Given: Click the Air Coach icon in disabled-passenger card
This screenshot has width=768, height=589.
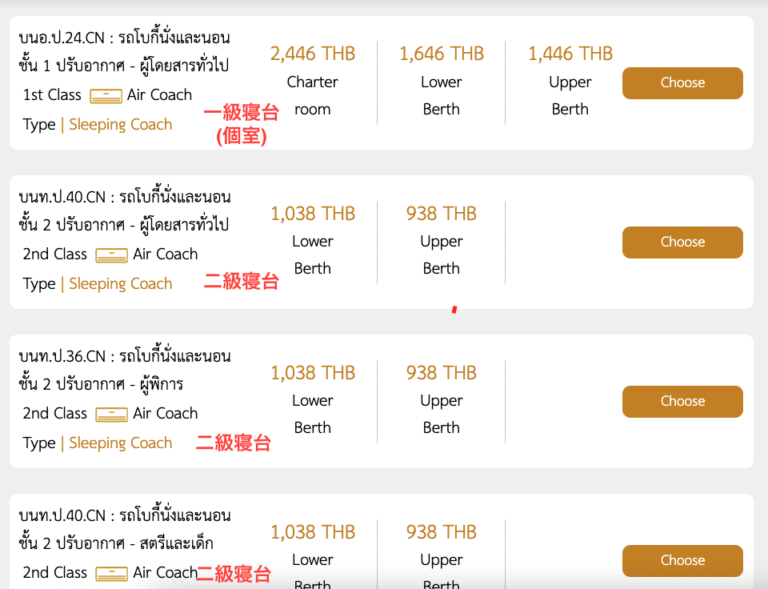Looking at the screenshot, I should 111,414.
